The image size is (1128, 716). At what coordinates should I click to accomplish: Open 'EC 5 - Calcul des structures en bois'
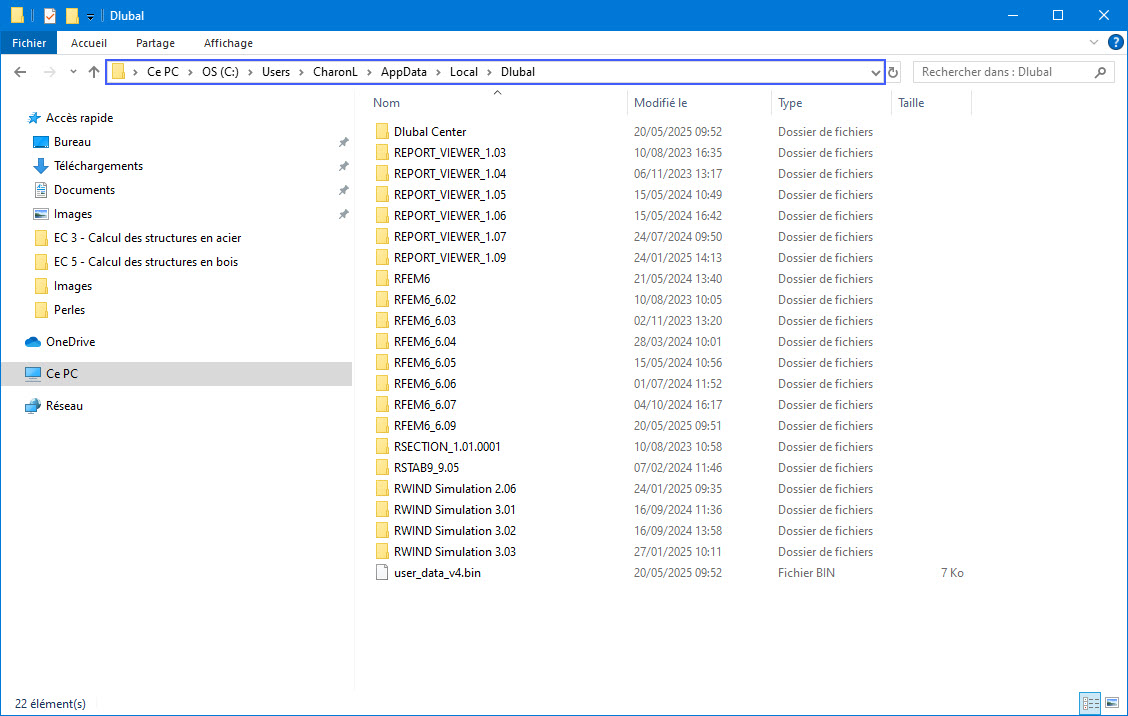coord(145,262)
